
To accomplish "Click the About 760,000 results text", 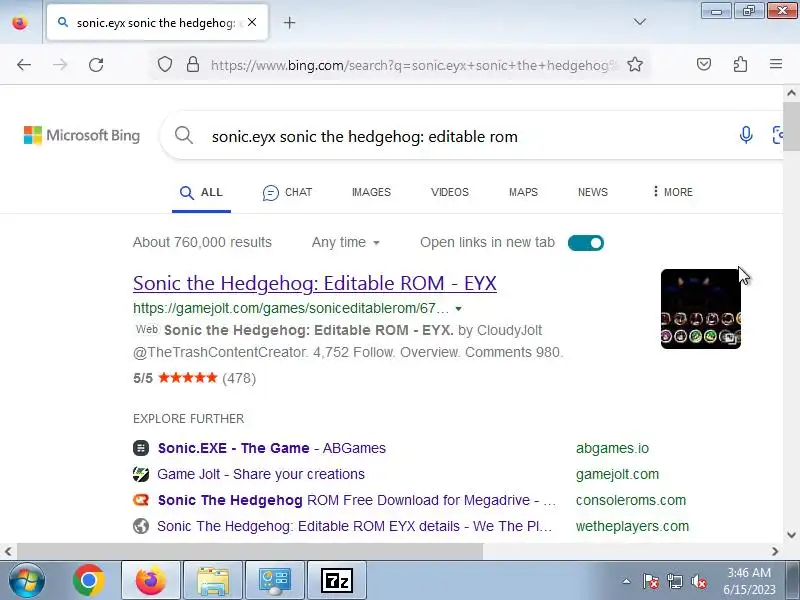I will pos(202,242).
